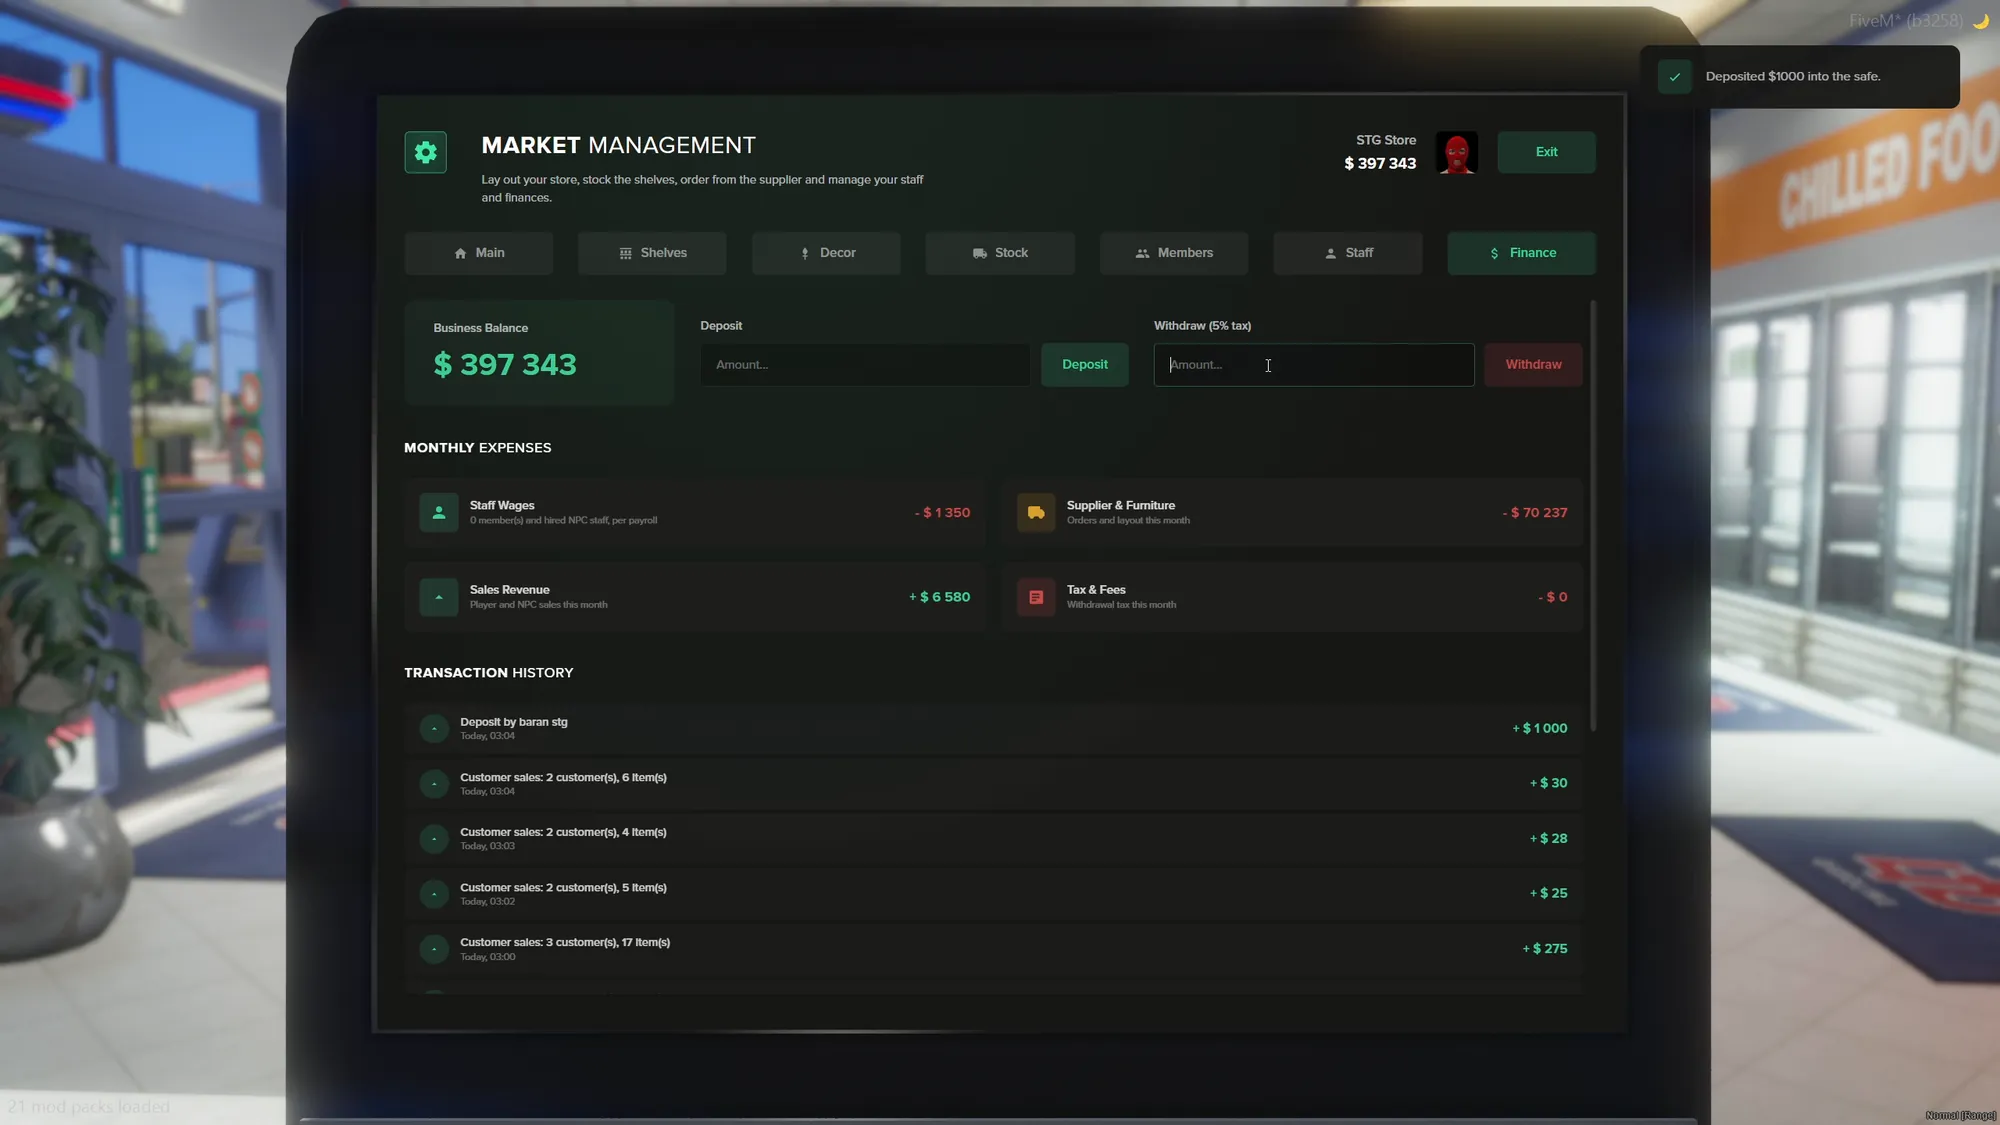Screen dimensions: 2000x1125
Task: Click the Sales Revenue arrow icon
Action: point(438,597)
